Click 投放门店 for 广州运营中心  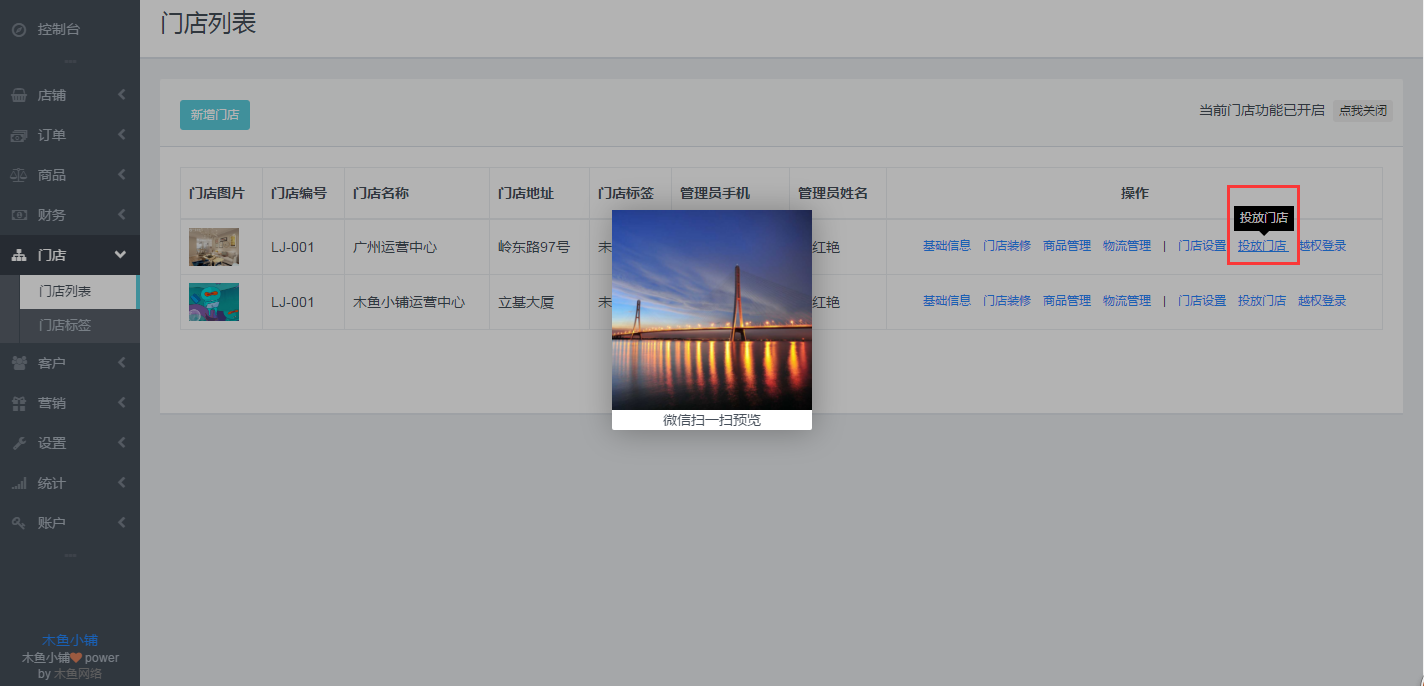(1262, 246)
